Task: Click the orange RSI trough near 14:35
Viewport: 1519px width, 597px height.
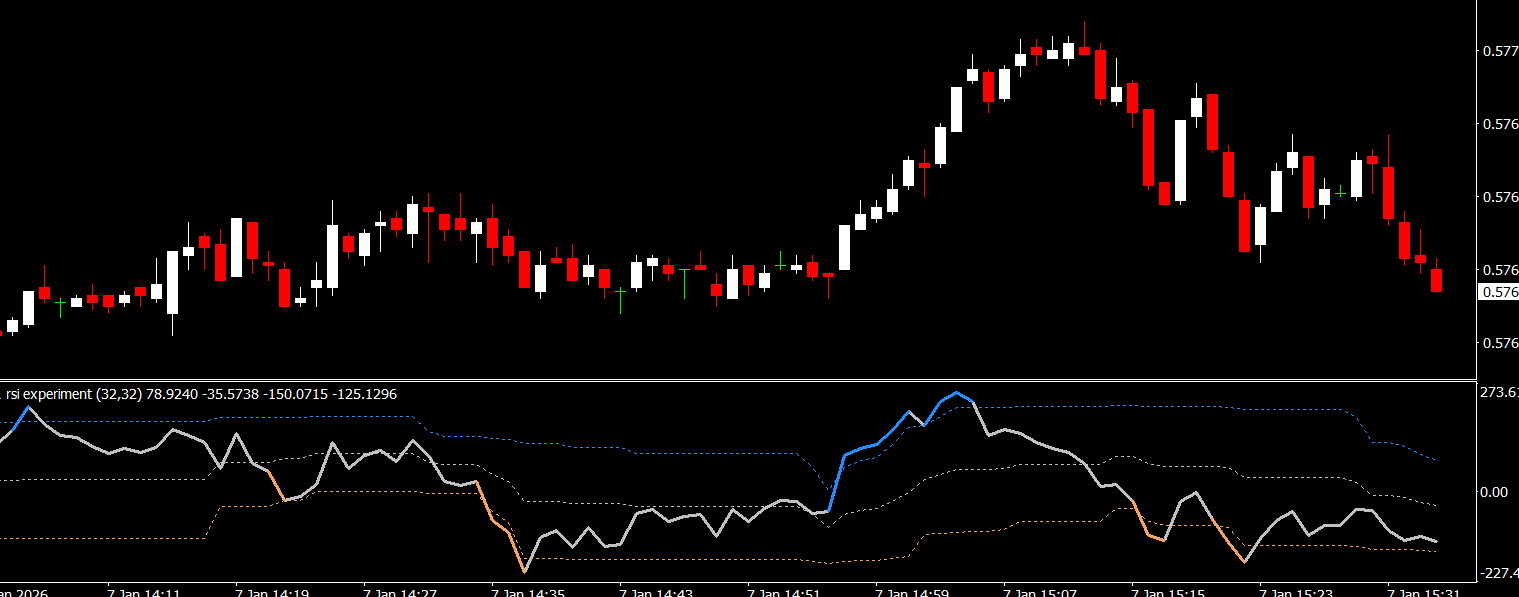Action: (x=524, y=571)
